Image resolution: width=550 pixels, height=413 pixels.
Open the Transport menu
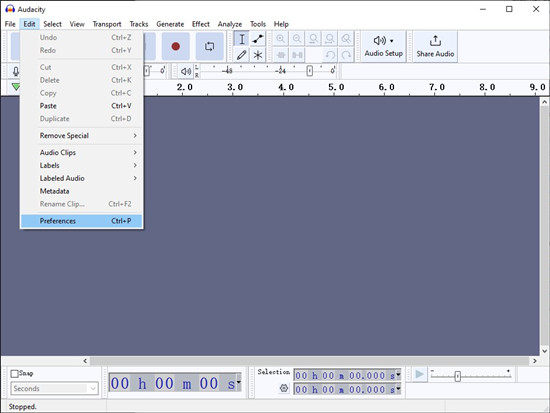[107, 24]
